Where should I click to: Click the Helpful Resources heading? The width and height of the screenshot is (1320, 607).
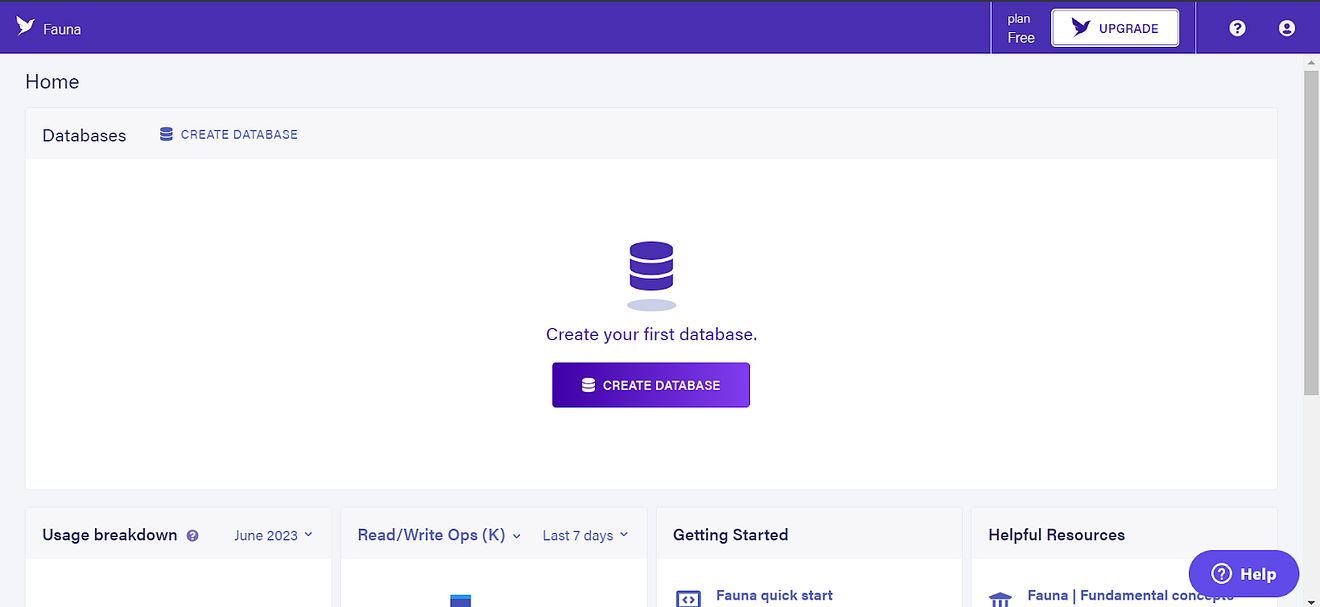(1056, 535)
